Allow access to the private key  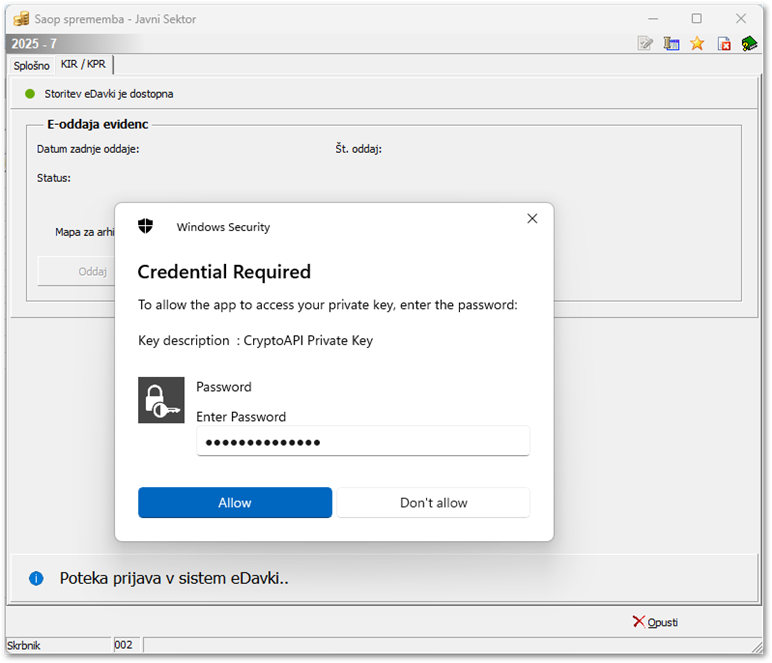pos(235,503)
